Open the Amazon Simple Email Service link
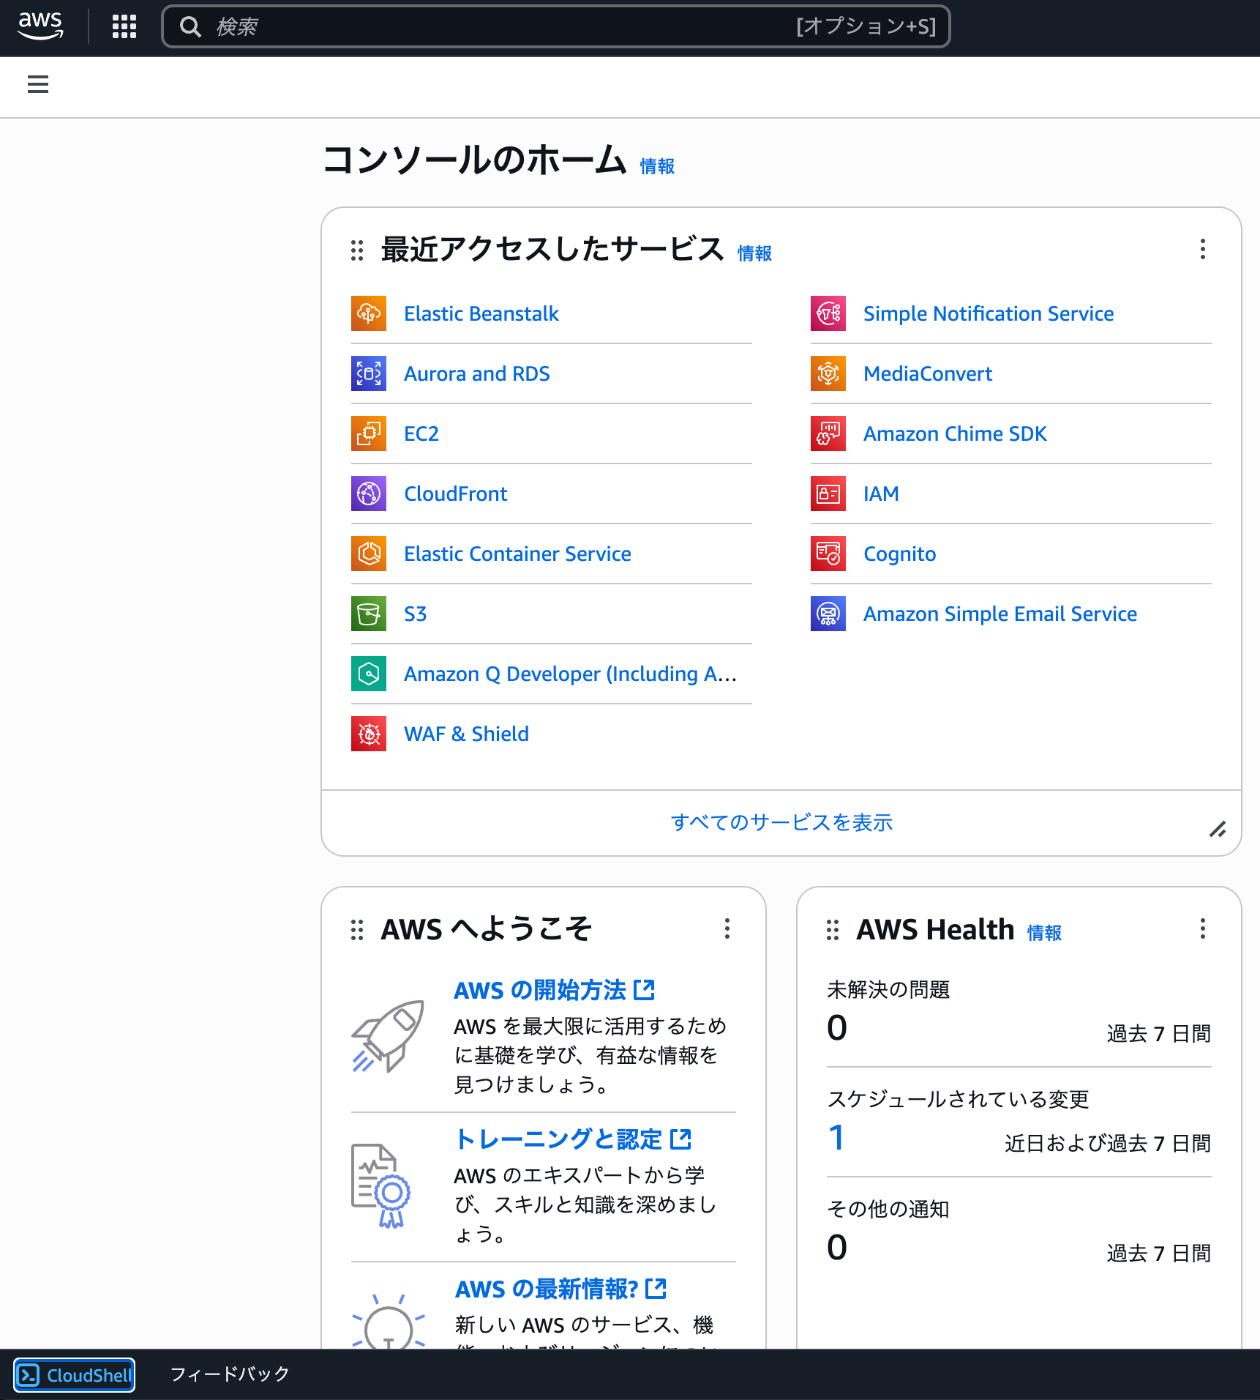This screenshot has height=1400, width=1260. 1000,614
